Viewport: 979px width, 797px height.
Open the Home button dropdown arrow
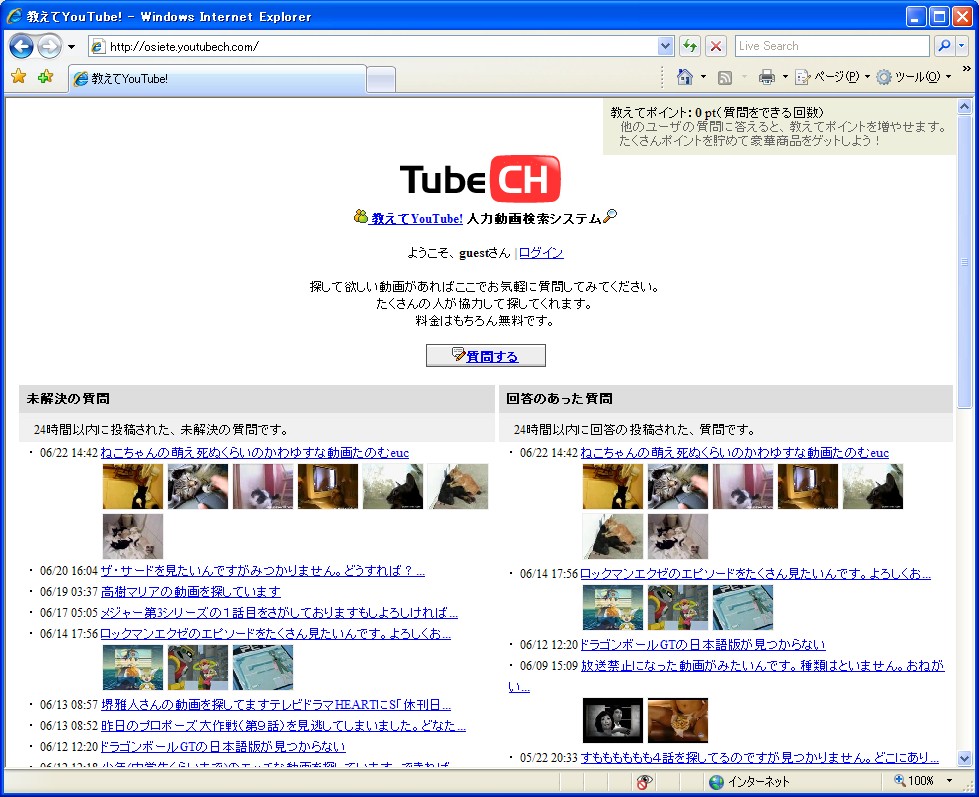tap(704, 77)
